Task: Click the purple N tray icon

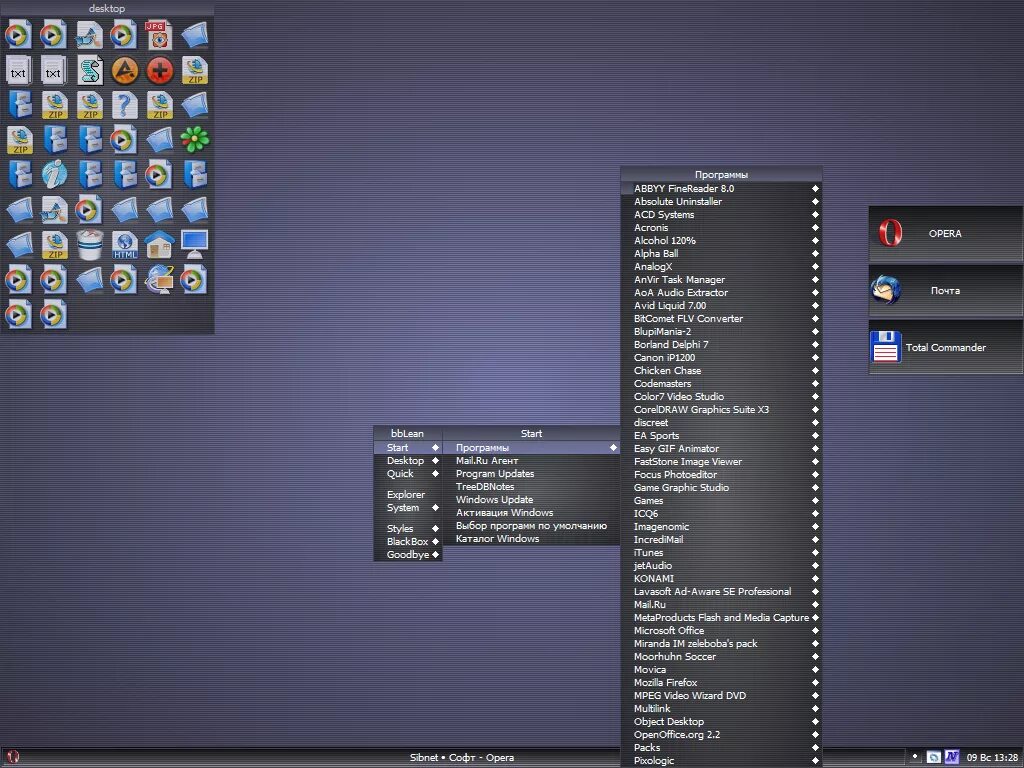Action: (x=952, y=757)
